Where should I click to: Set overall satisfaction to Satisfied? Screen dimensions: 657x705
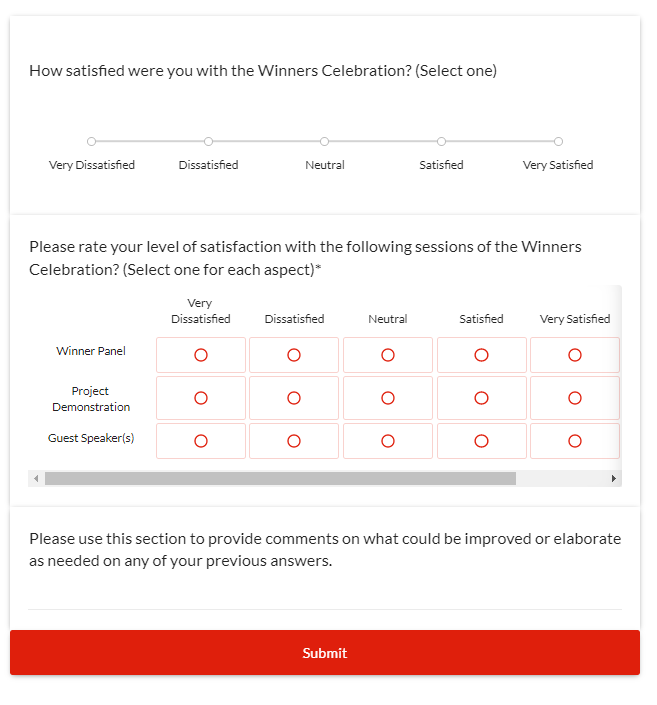[x=441, y=142]
